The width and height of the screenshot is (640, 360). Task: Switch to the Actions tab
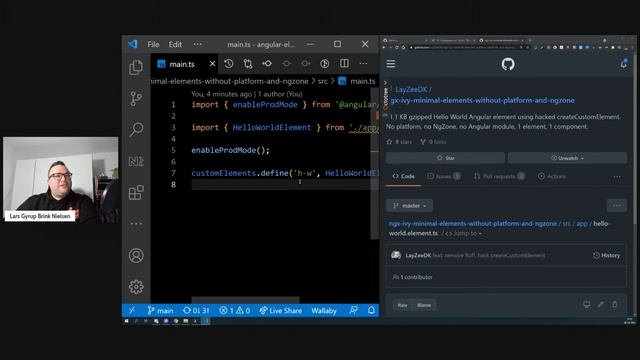(x=552, y=176)
